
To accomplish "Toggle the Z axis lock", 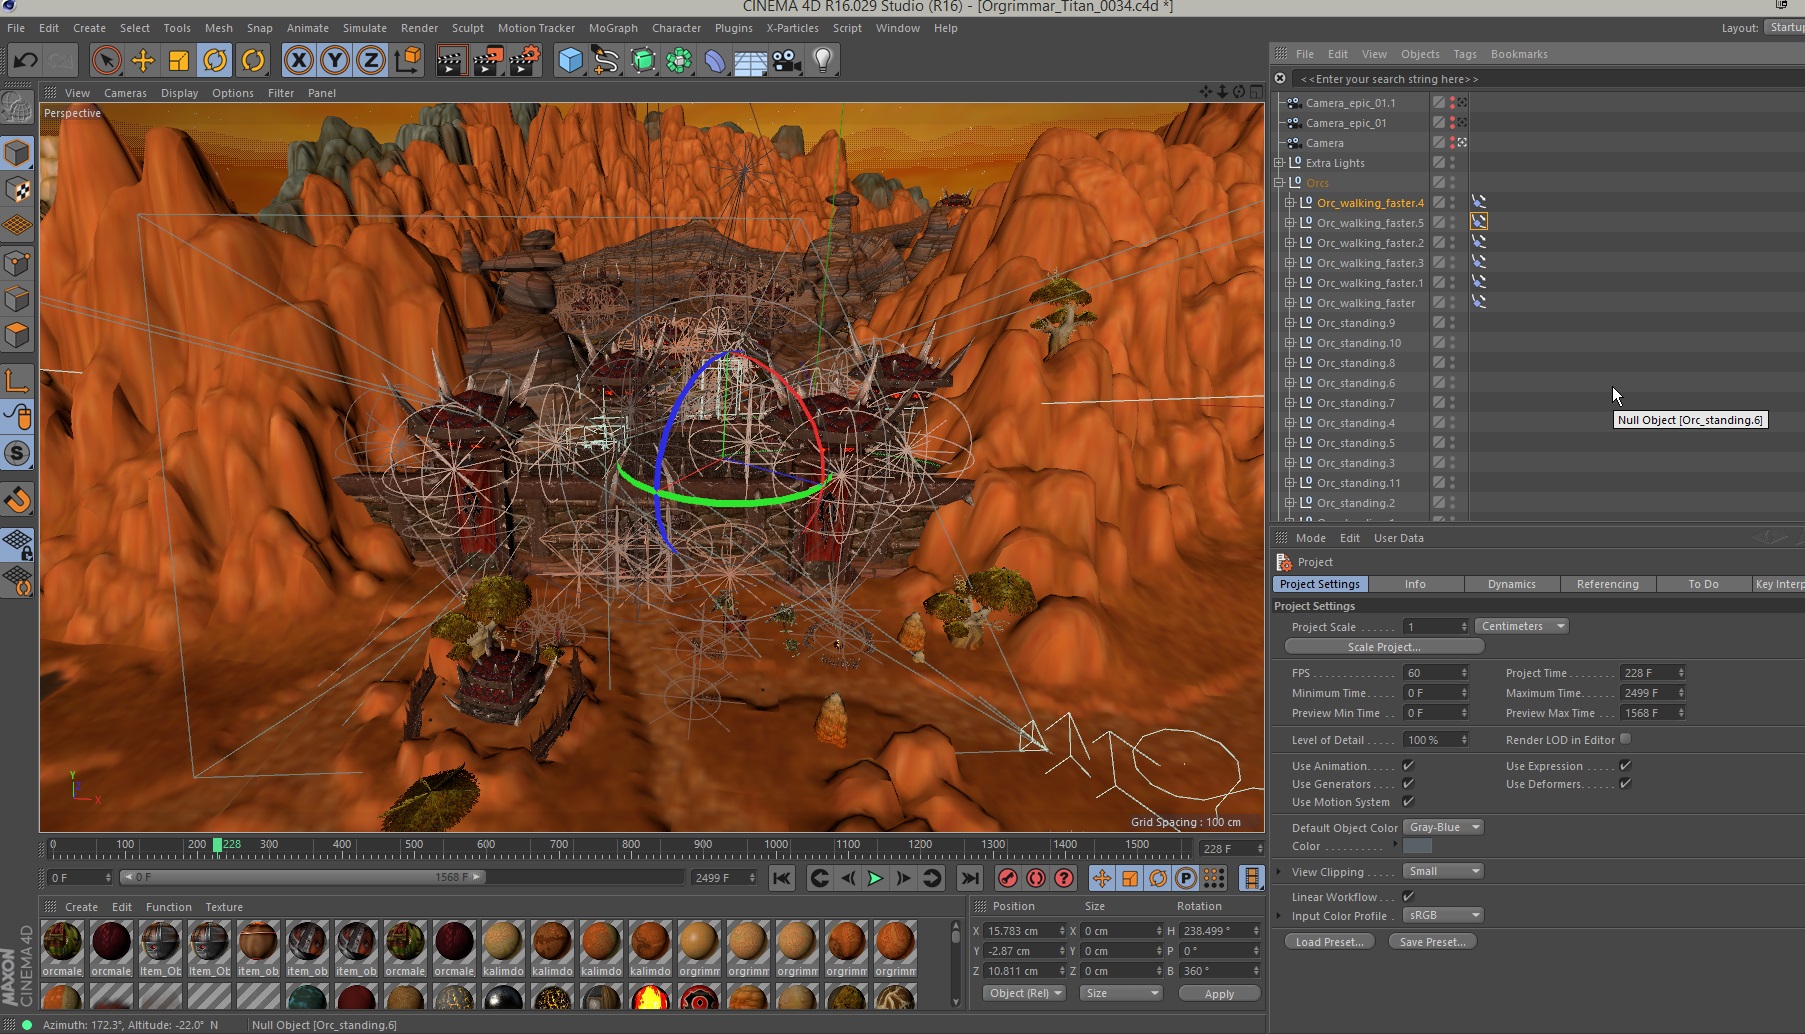I will point(371,61).
